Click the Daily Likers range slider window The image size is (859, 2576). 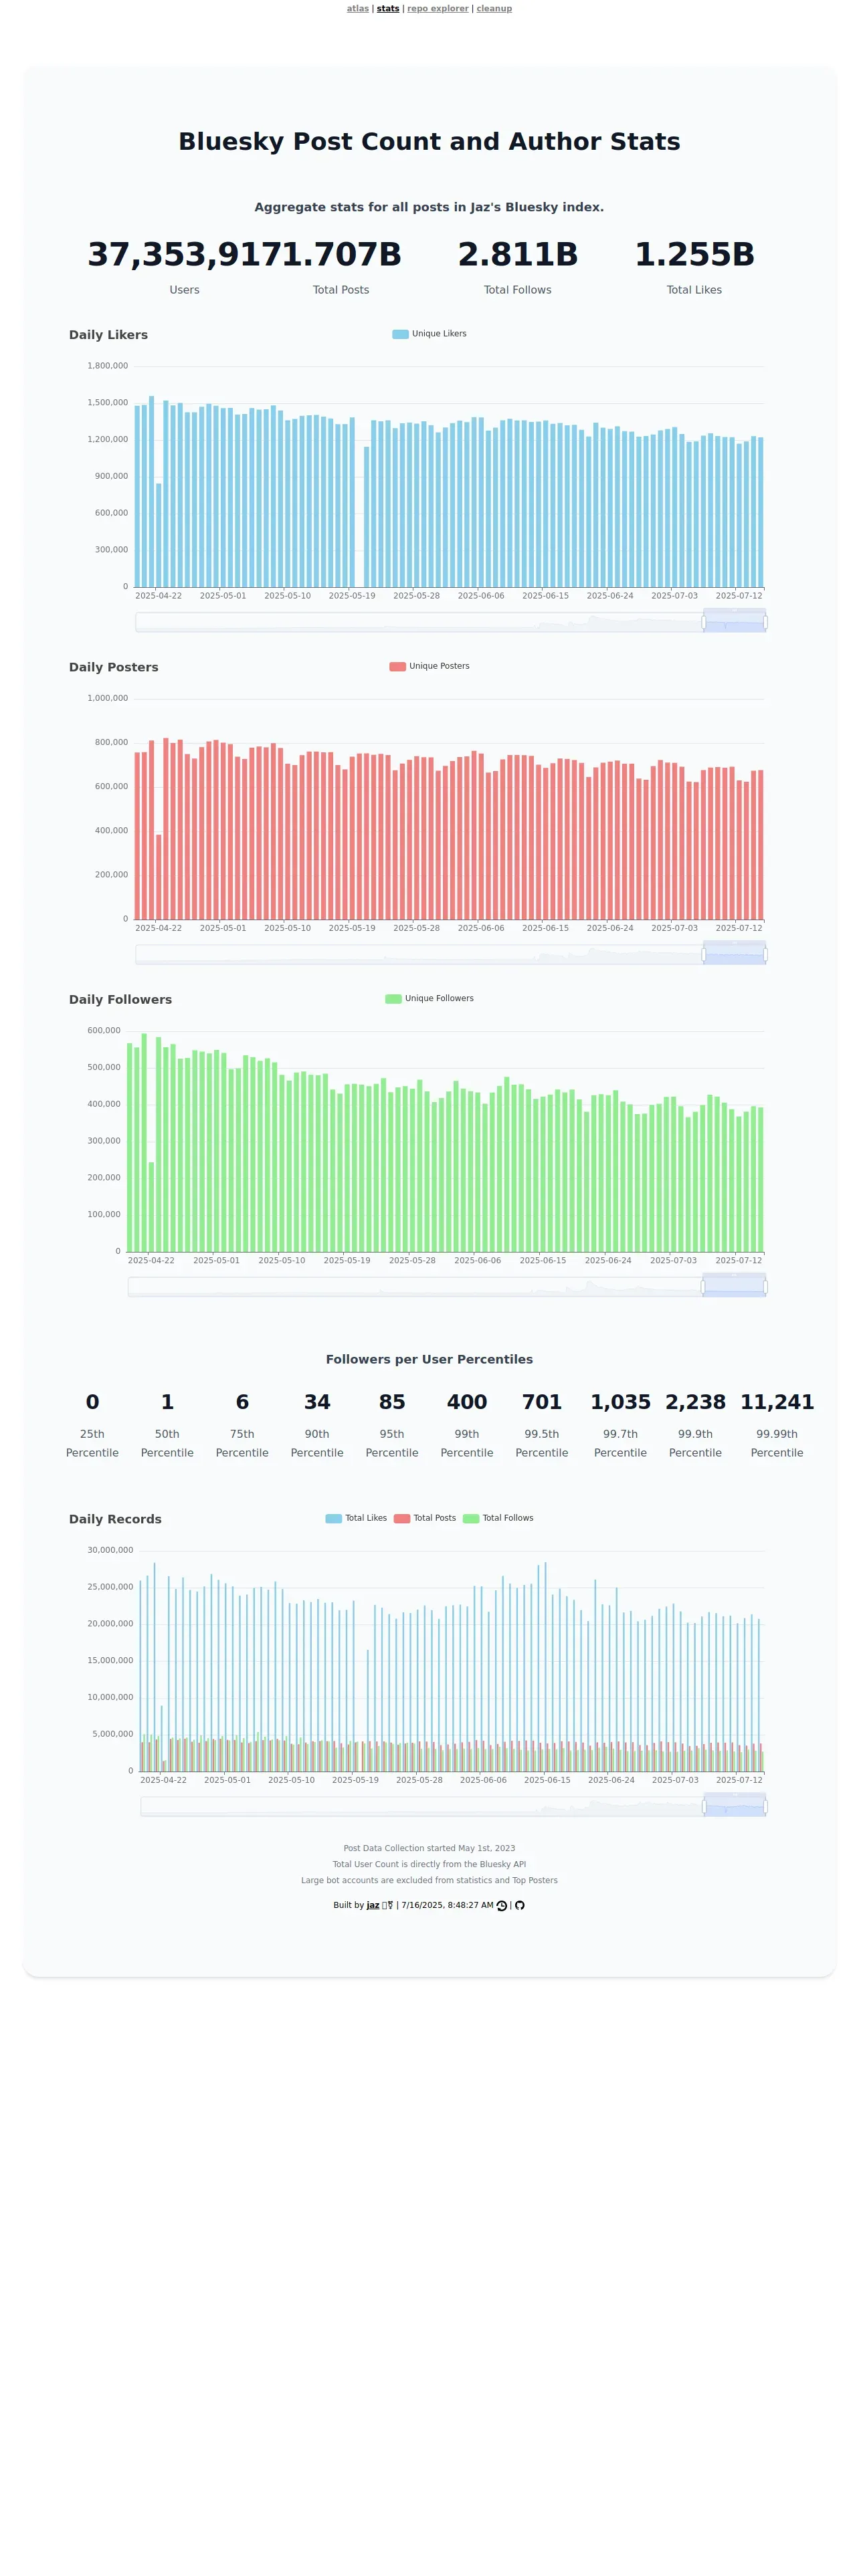click(x=734, y=621)
